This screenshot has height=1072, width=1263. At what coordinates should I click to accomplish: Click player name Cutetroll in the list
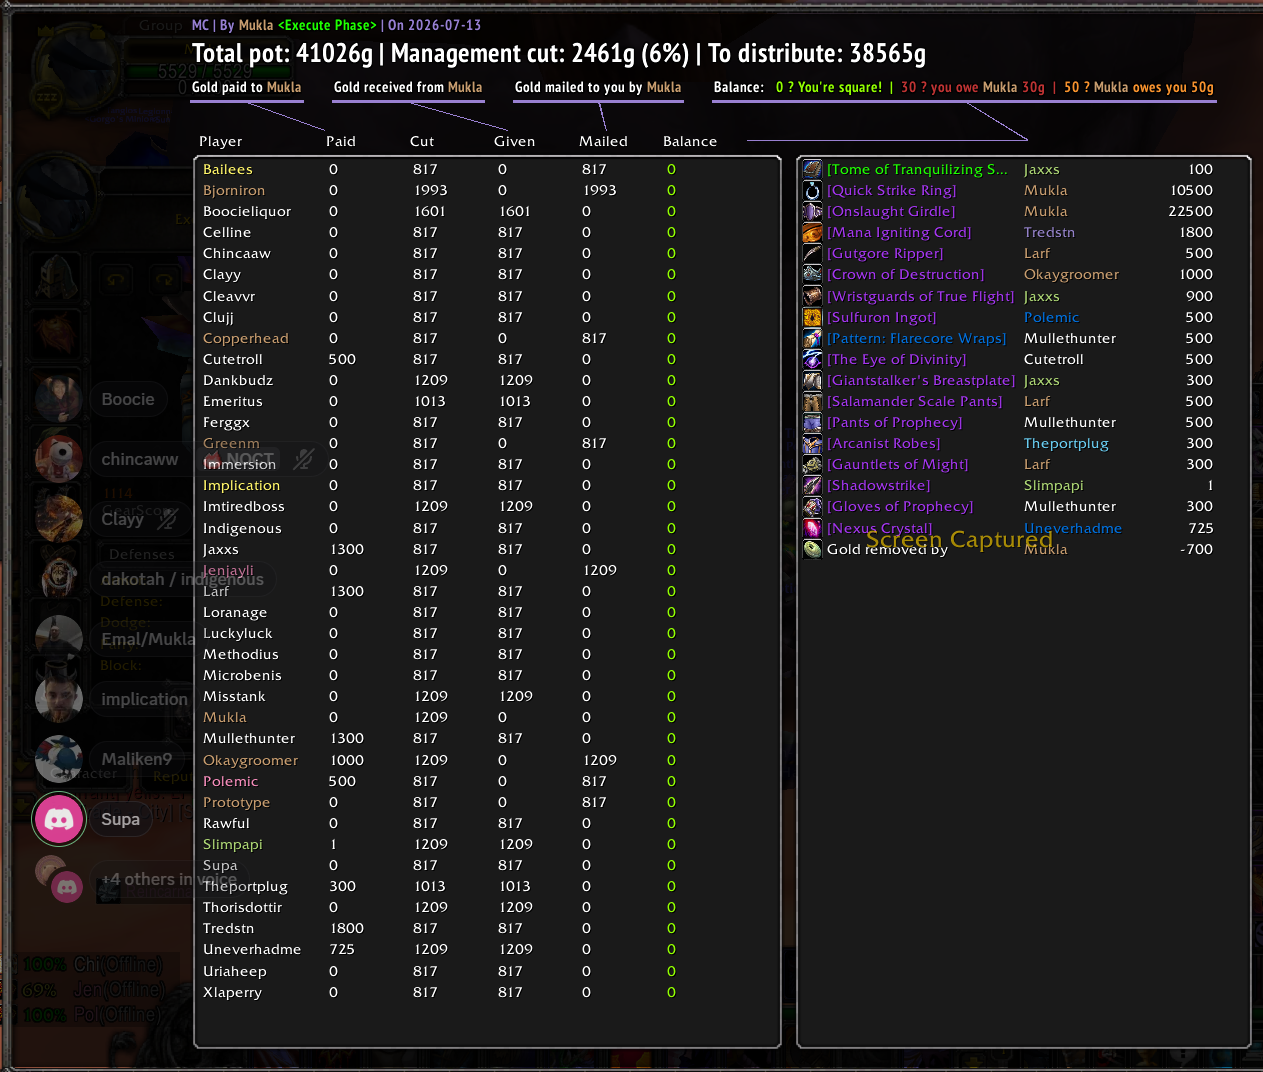233,359
